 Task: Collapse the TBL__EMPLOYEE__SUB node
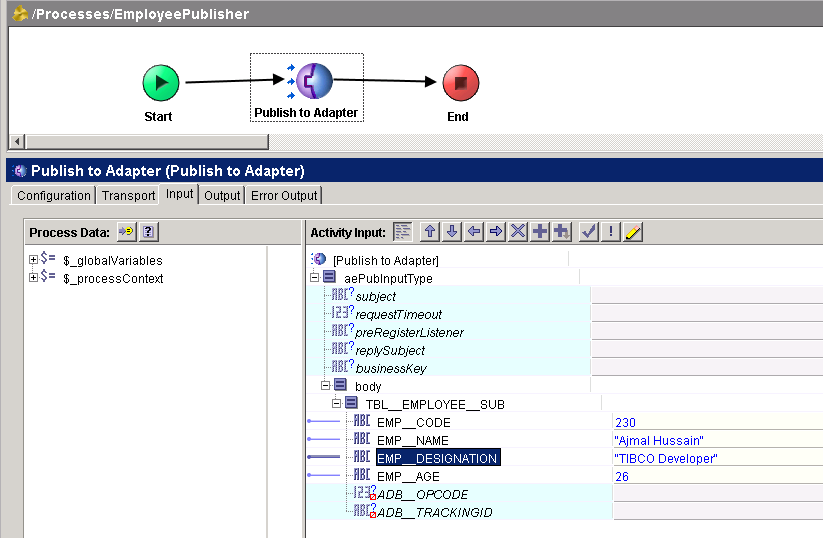[336, 403]
